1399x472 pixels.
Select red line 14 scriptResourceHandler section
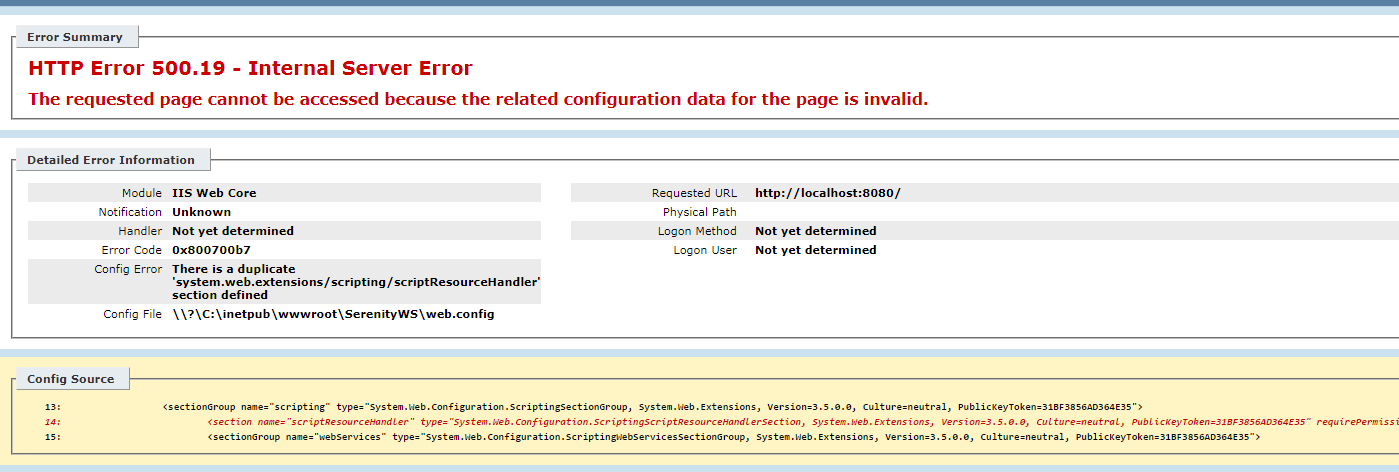(x=803, y=422)
